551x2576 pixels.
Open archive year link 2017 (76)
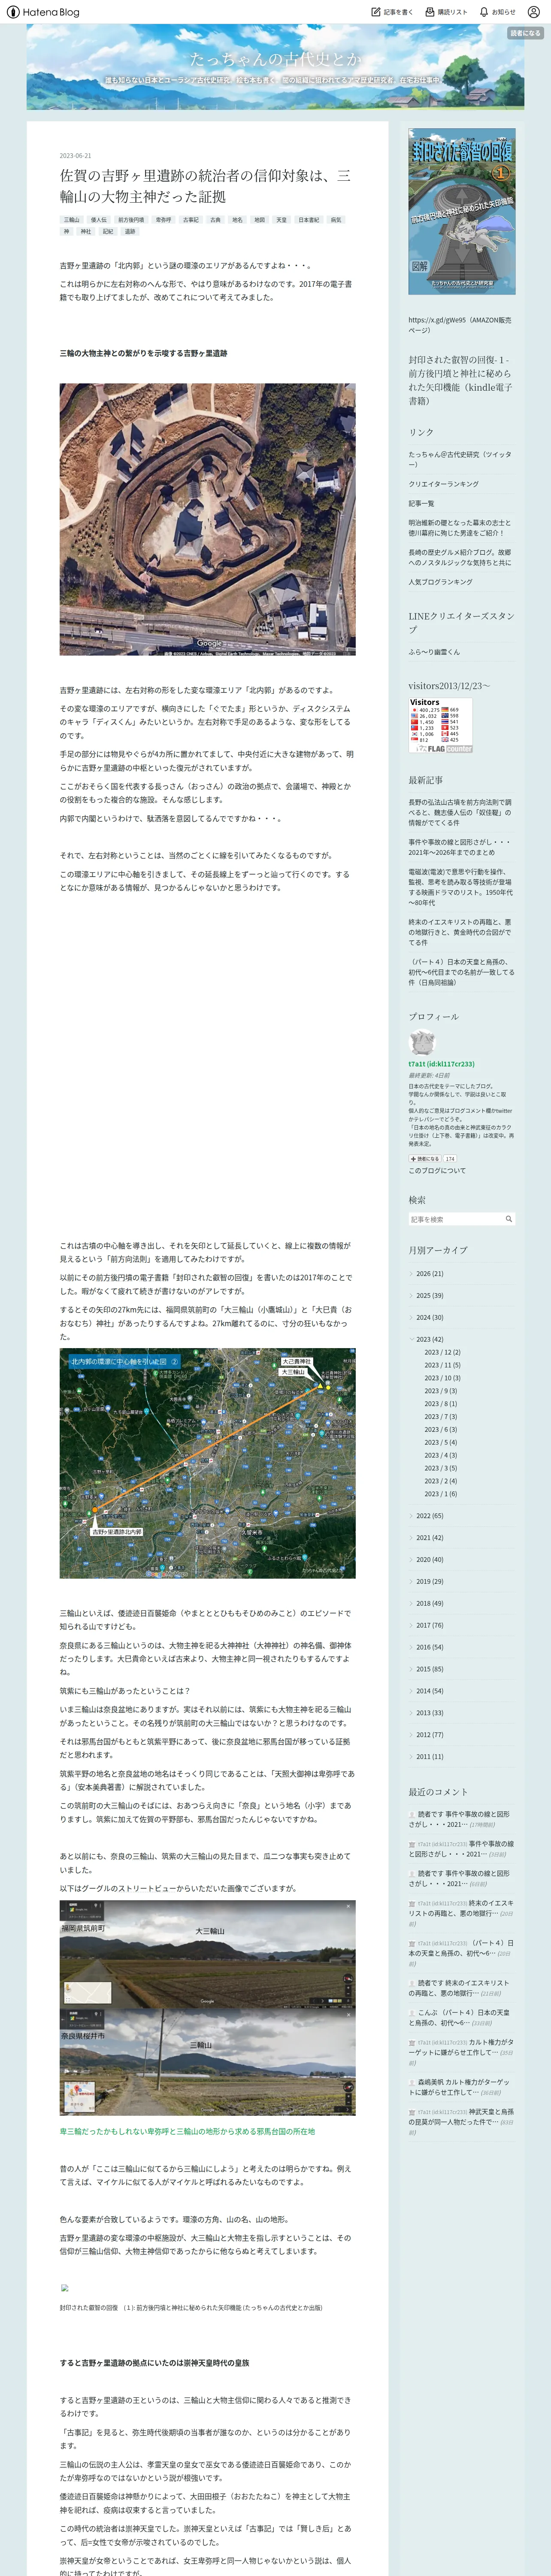pyautogui.click(x=429, y=1625)
